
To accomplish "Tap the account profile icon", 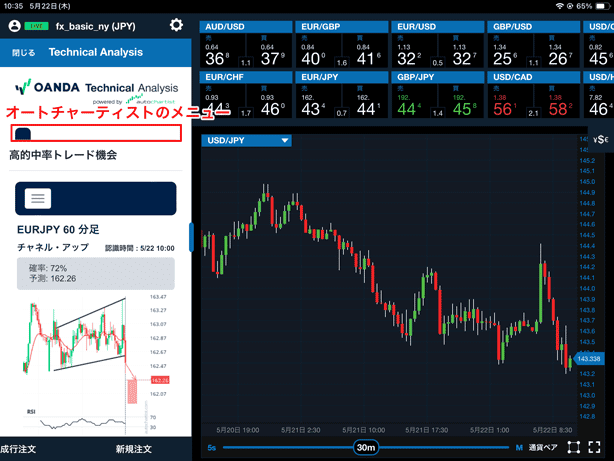I will [x=14, y=26].
